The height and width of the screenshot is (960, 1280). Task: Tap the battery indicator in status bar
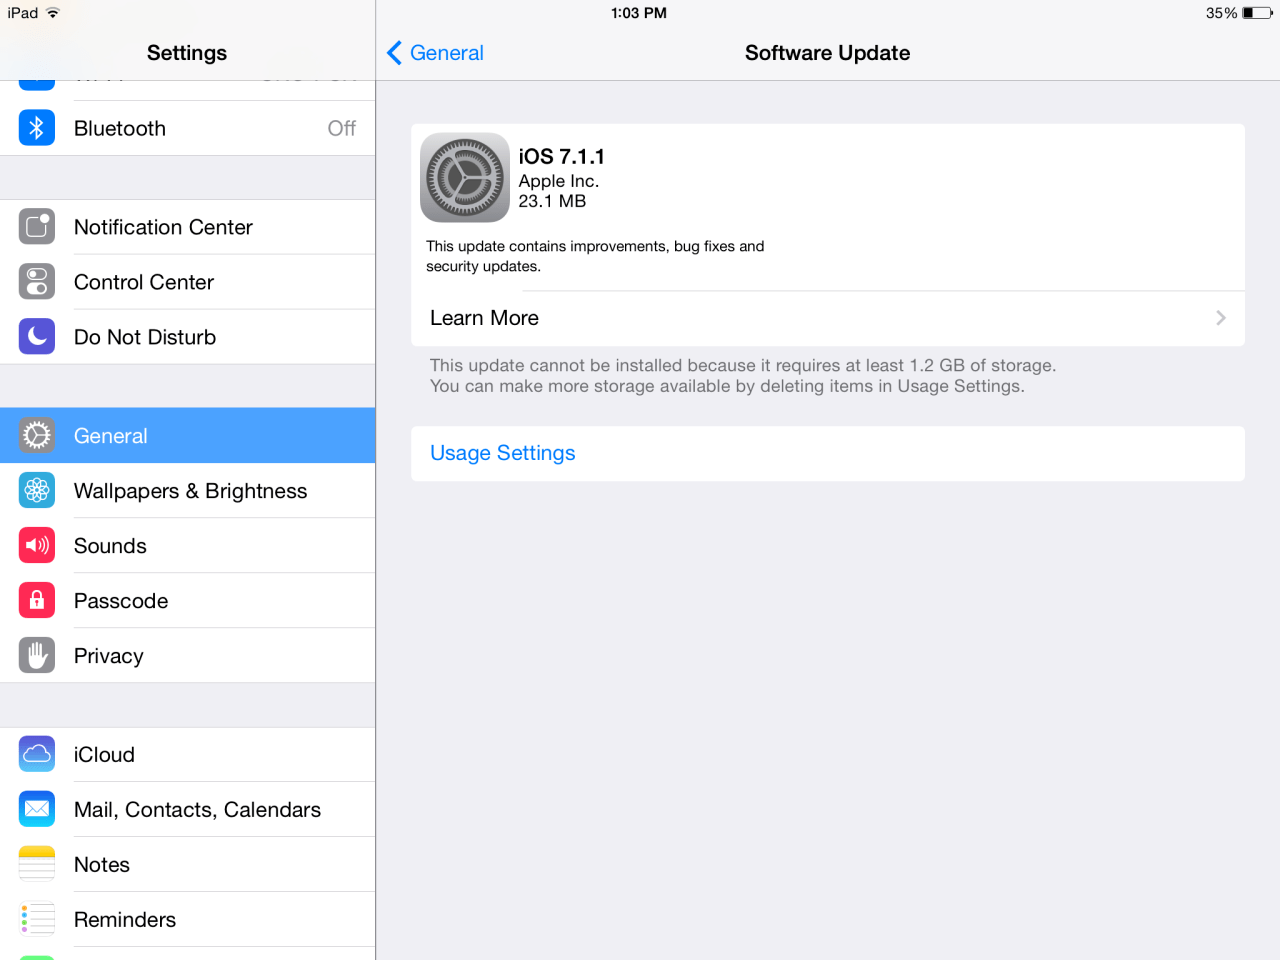1258,13
